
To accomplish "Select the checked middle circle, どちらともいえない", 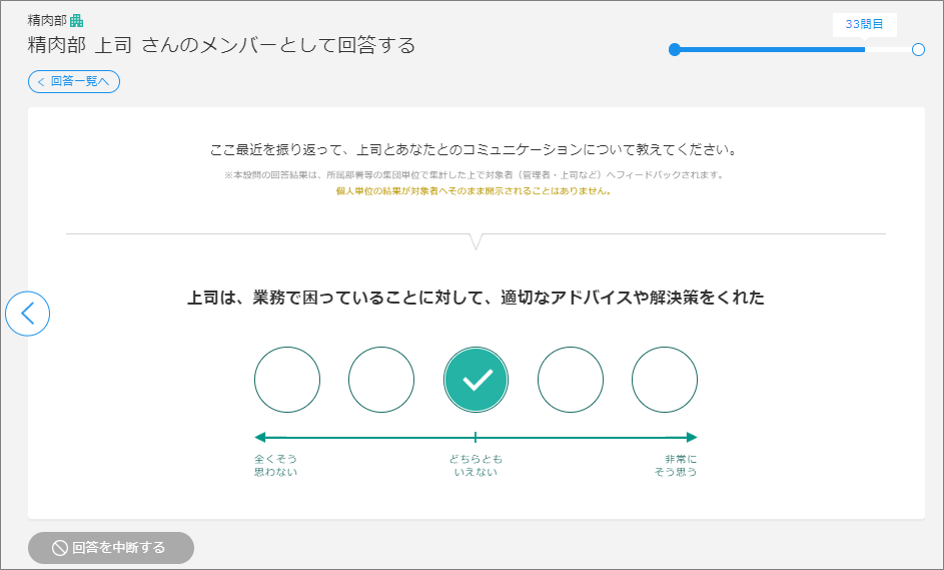I will click(x=476, y=380).
